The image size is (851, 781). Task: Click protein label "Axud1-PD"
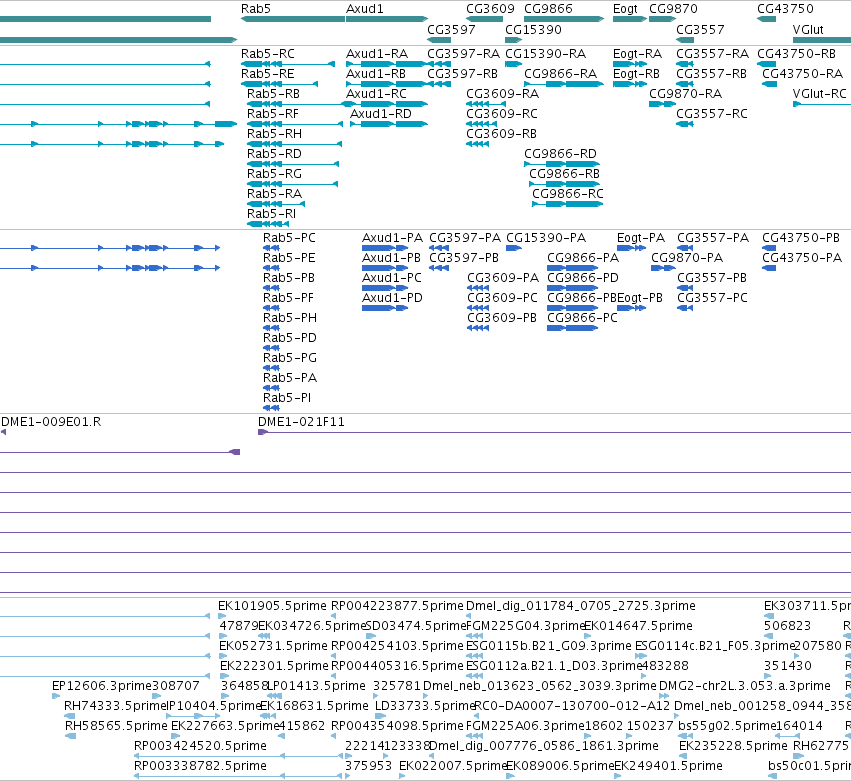tap(392, 298)
